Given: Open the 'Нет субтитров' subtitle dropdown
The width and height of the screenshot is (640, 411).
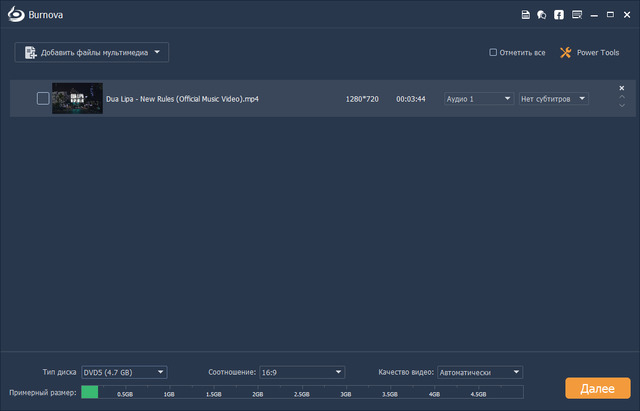Looking at the screenshot, I should pos(553,98).
